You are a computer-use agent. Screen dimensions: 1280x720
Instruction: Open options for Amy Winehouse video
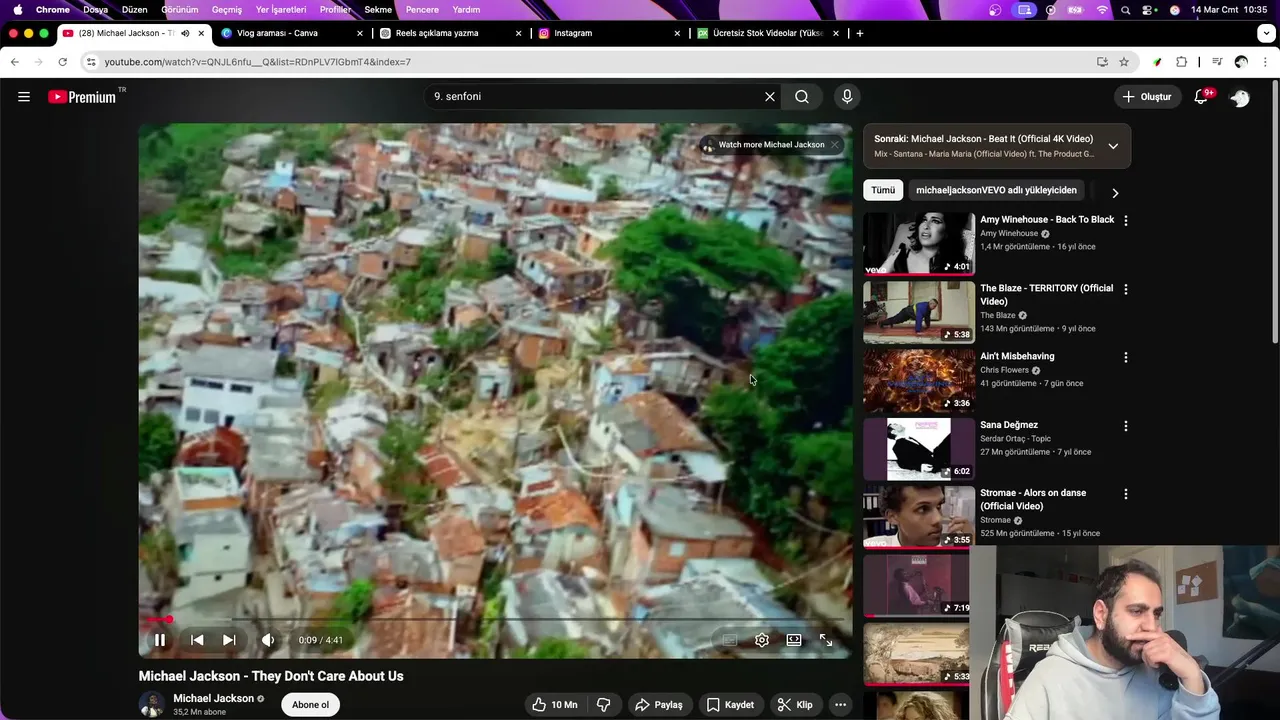pos(1126,220)
